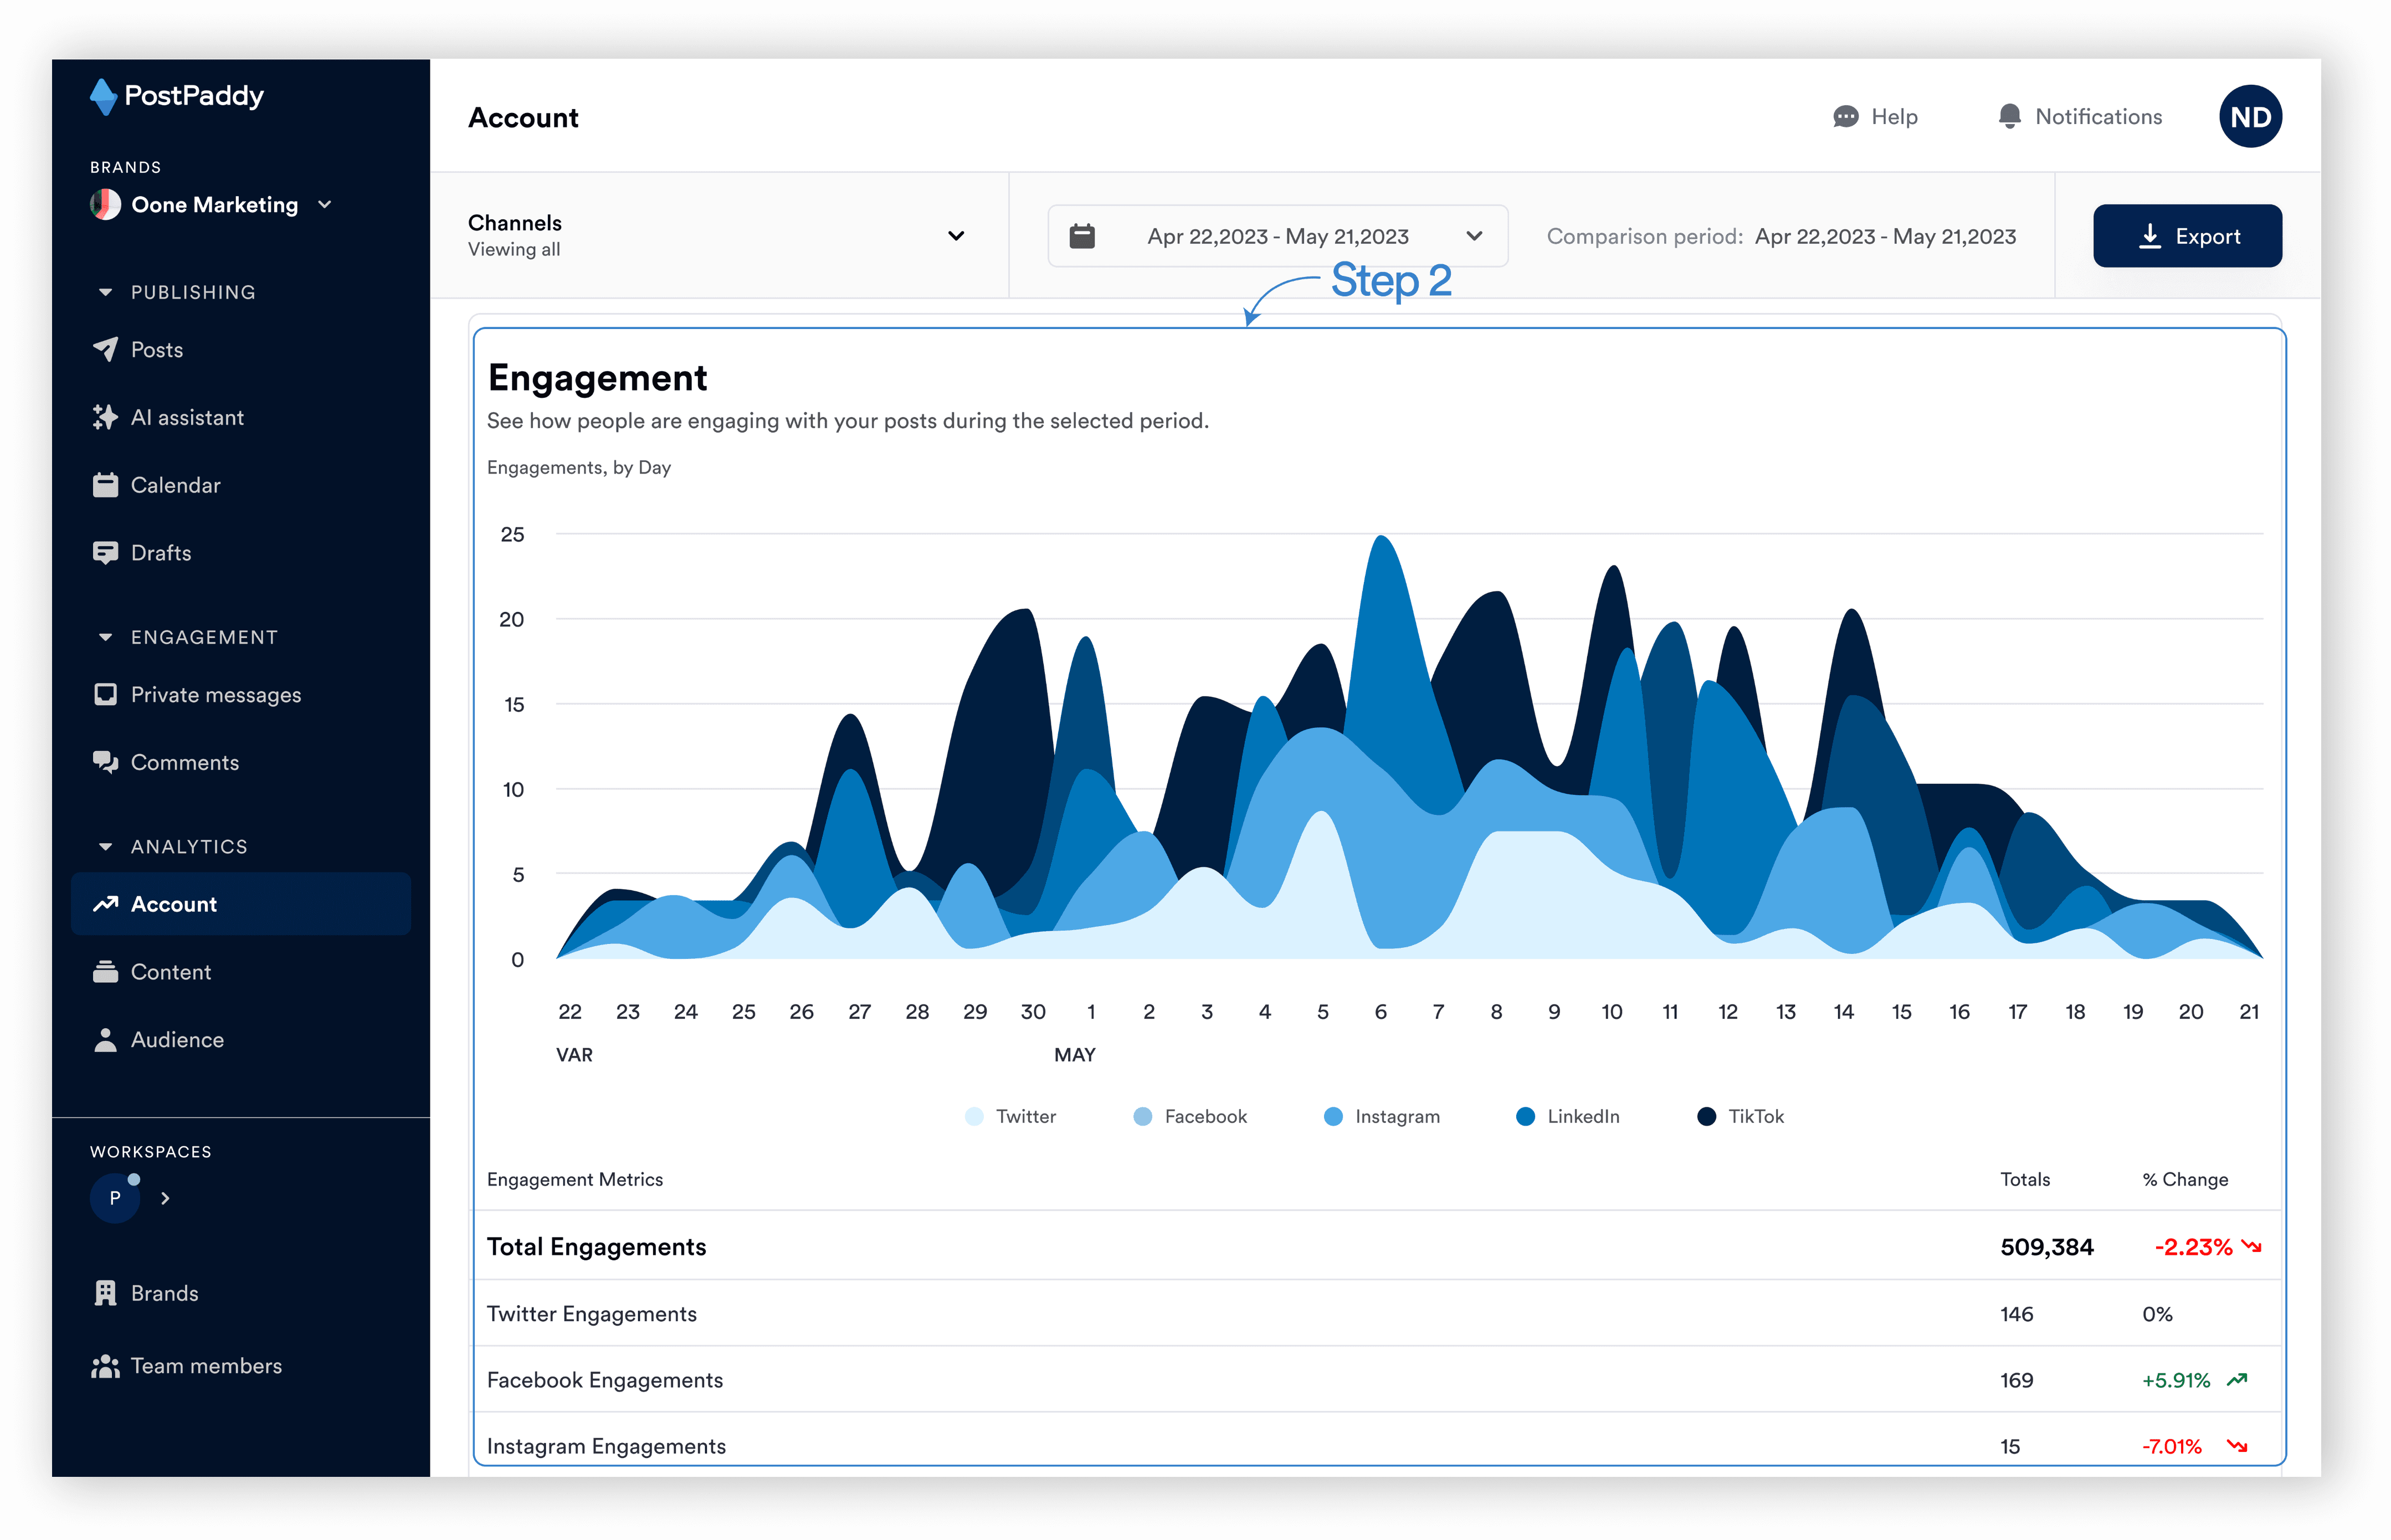
Task: Open Drafts via its icon
Action: pos(105,553)
